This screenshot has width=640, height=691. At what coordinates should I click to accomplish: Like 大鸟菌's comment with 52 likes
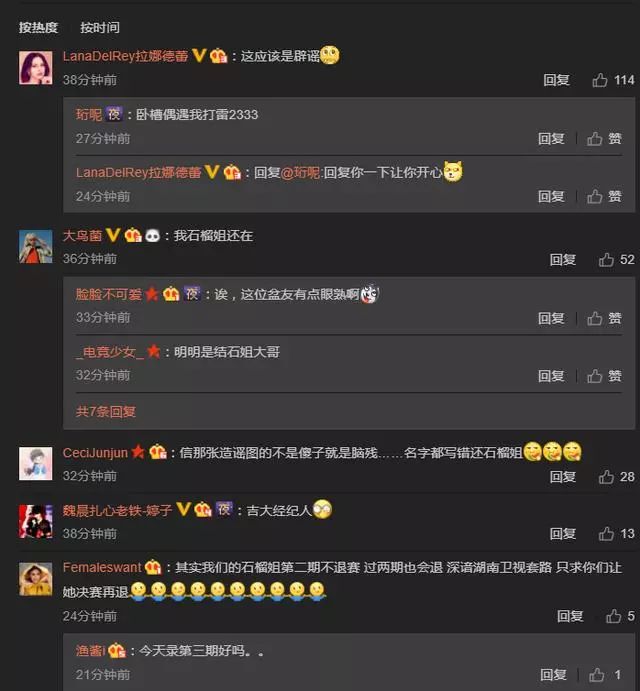point(616,260)
